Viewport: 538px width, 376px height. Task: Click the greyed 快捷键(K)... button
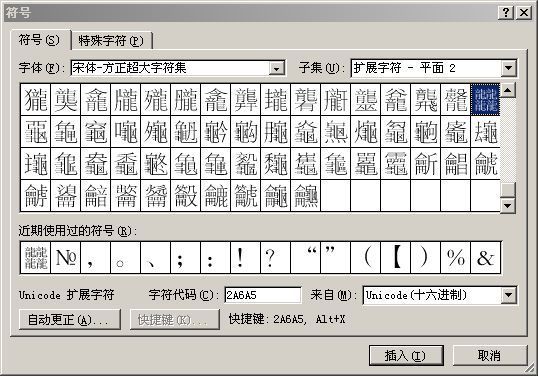coord(175,320)
